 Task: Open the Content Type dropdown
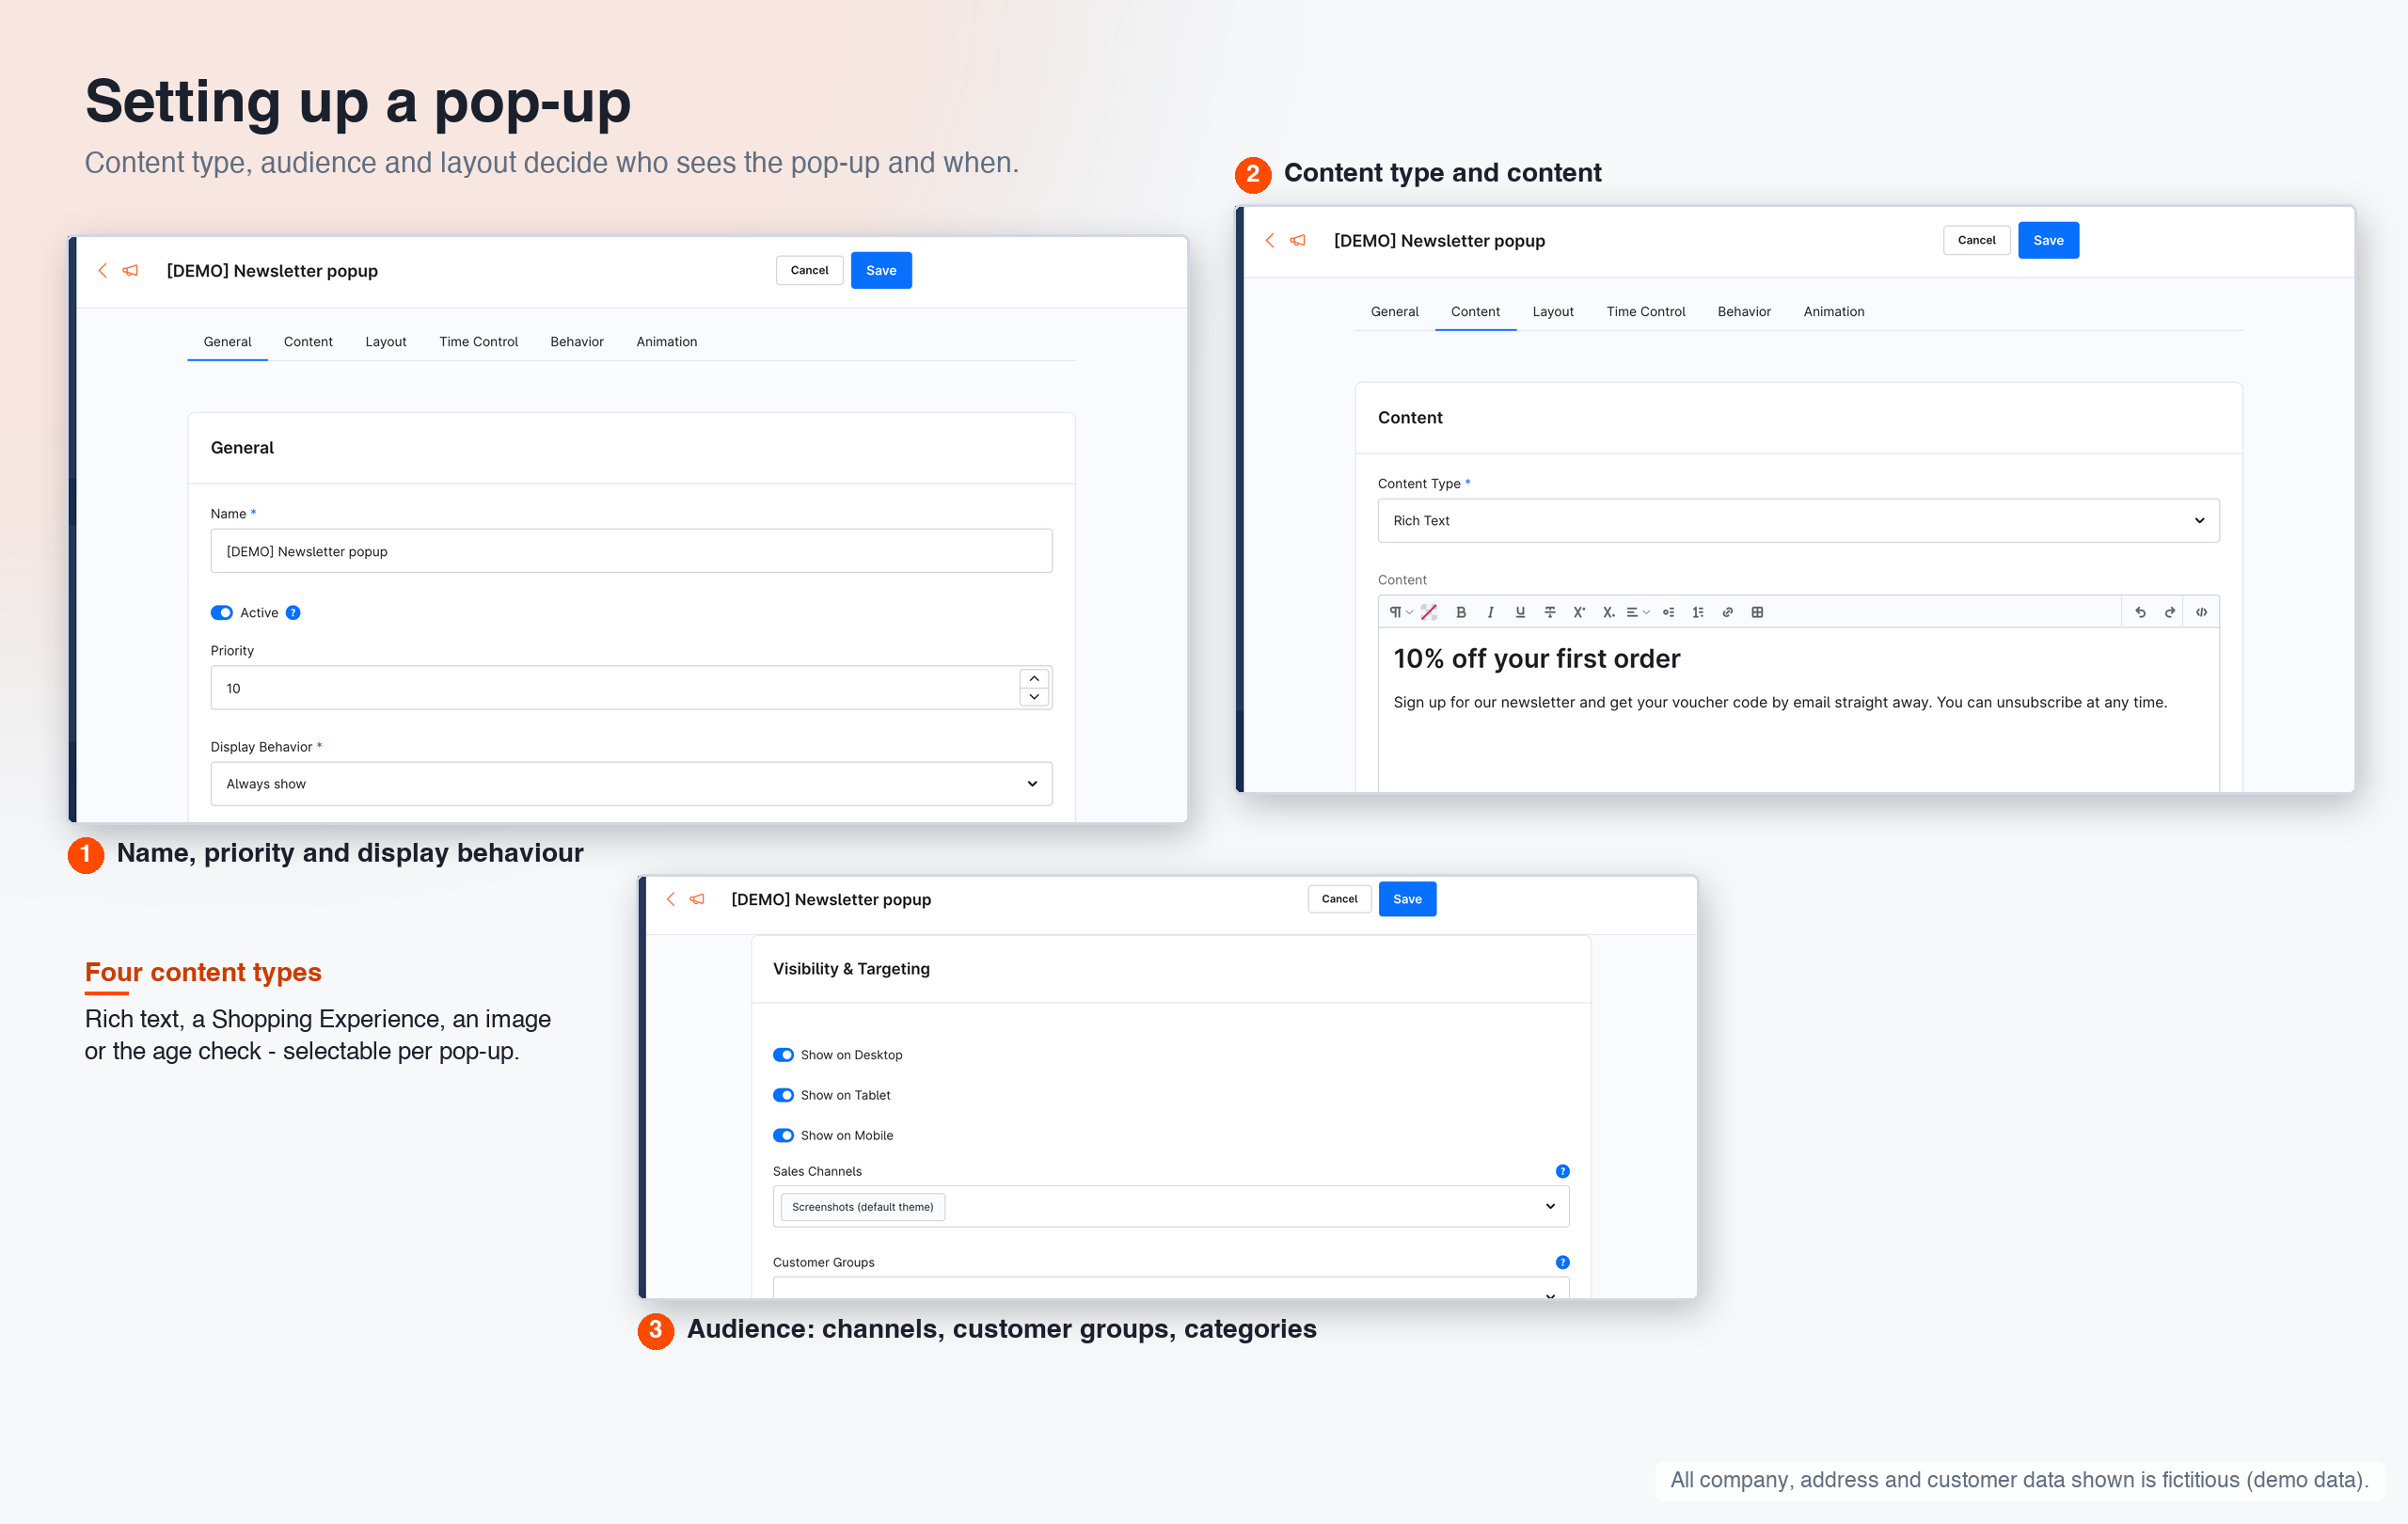[1798, 521]
